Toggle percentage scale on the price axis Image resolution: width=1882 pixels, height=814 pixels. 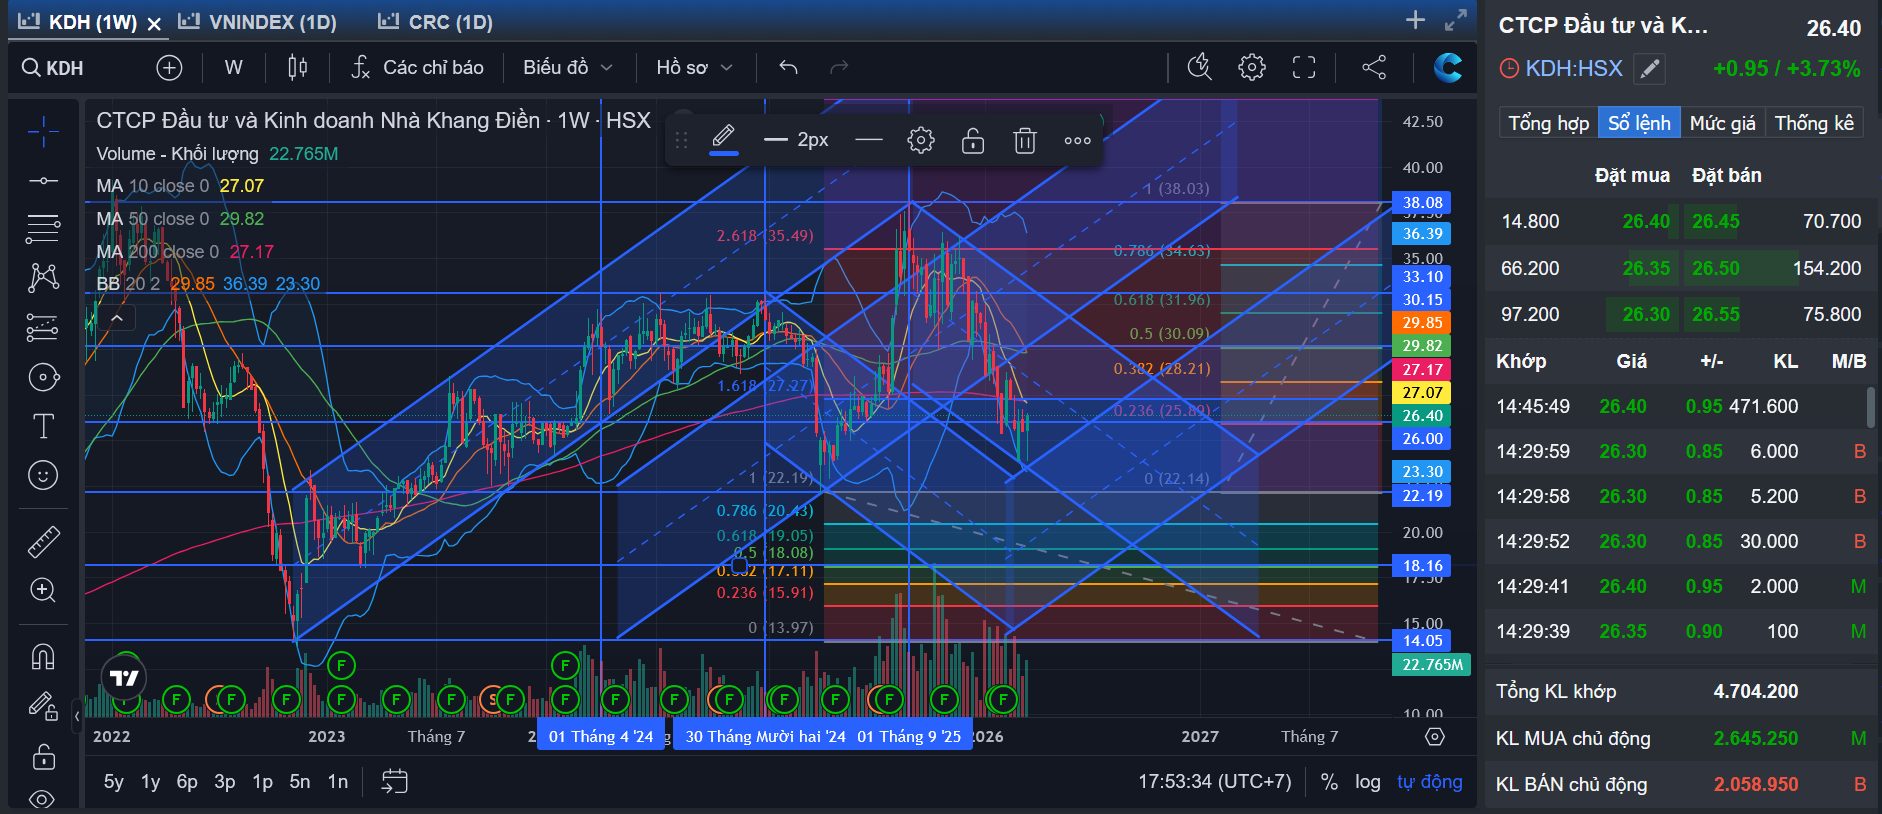click(x=1329, y=782)
